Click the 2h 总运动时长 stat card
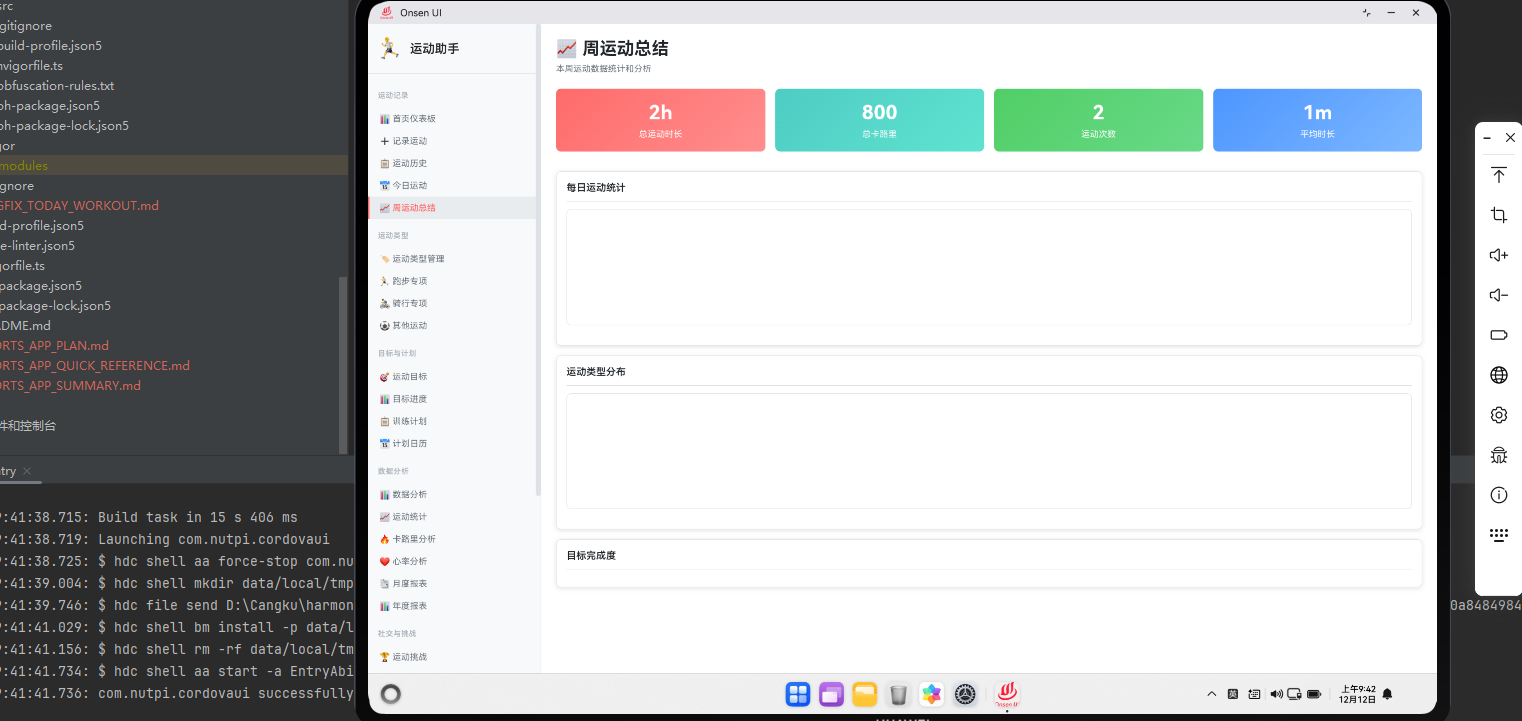Image resolution: width=1522 pixels, height=721 pixels. 660,120
